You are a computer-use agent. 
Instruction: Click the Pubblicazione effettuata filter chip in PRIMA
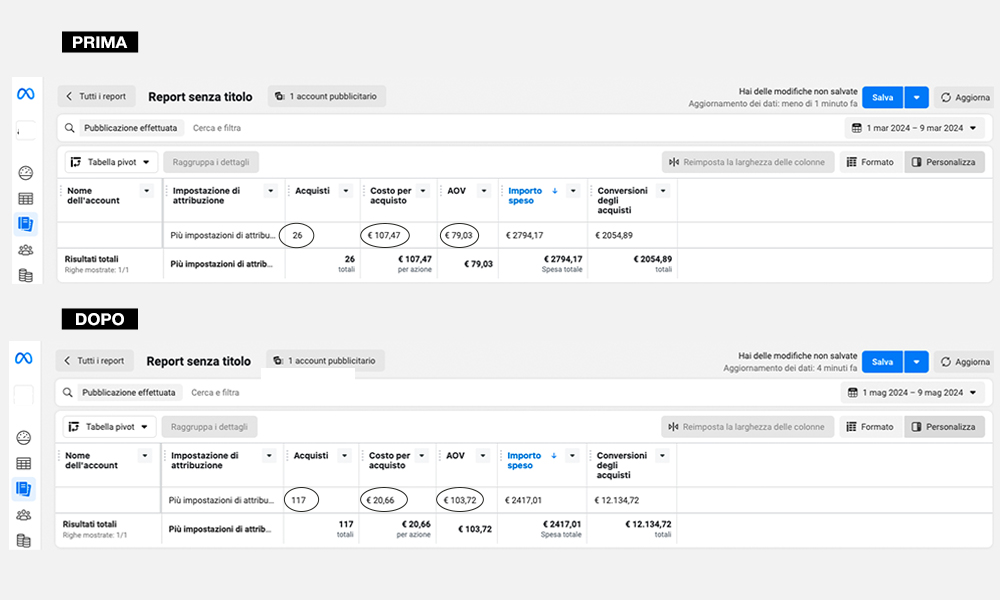pyautogui.click(x=131, y=128)
